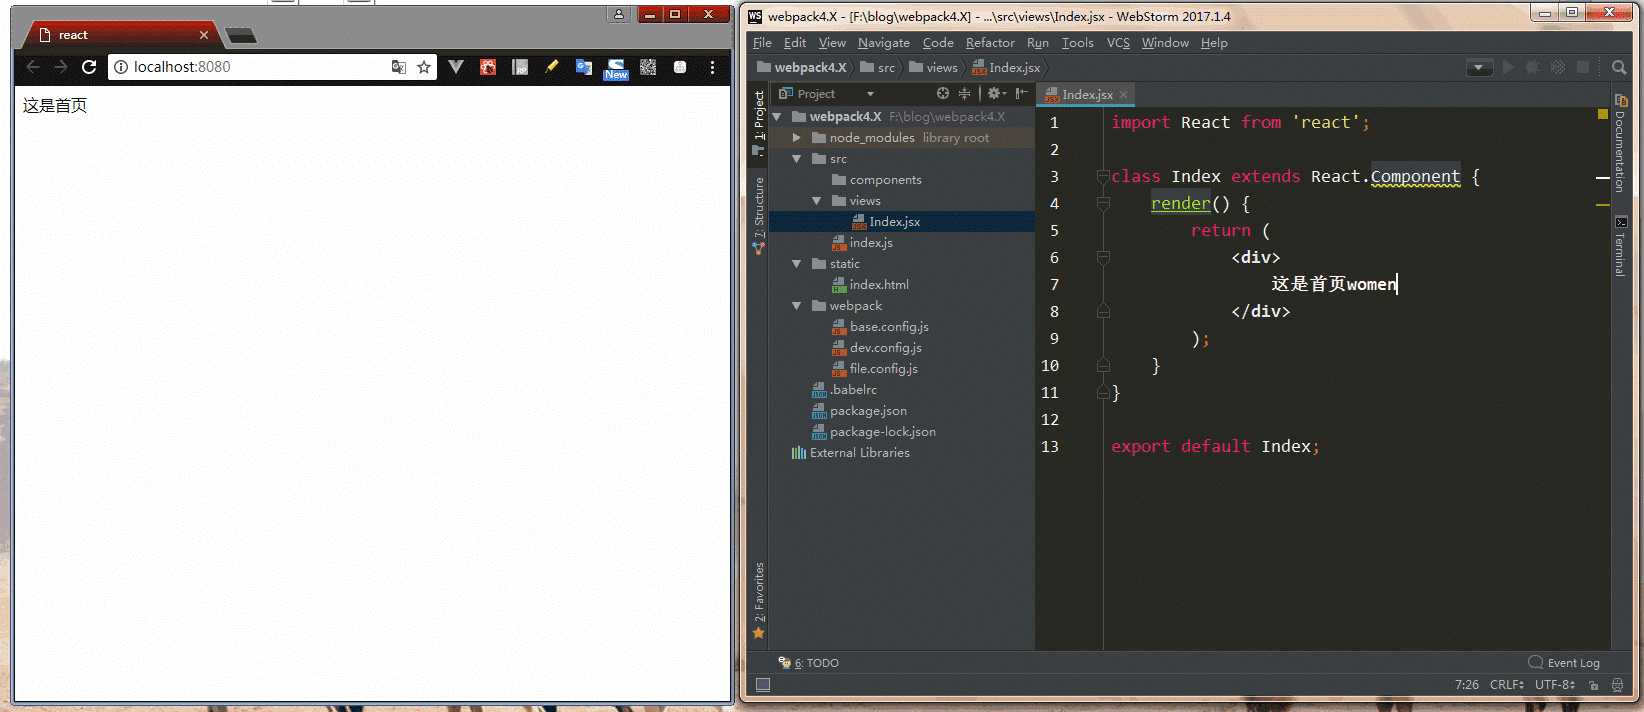Viewport: 1644px width, 712px height.
Task: Toggle the Documentation side tool window
Action: (1620, 142)
